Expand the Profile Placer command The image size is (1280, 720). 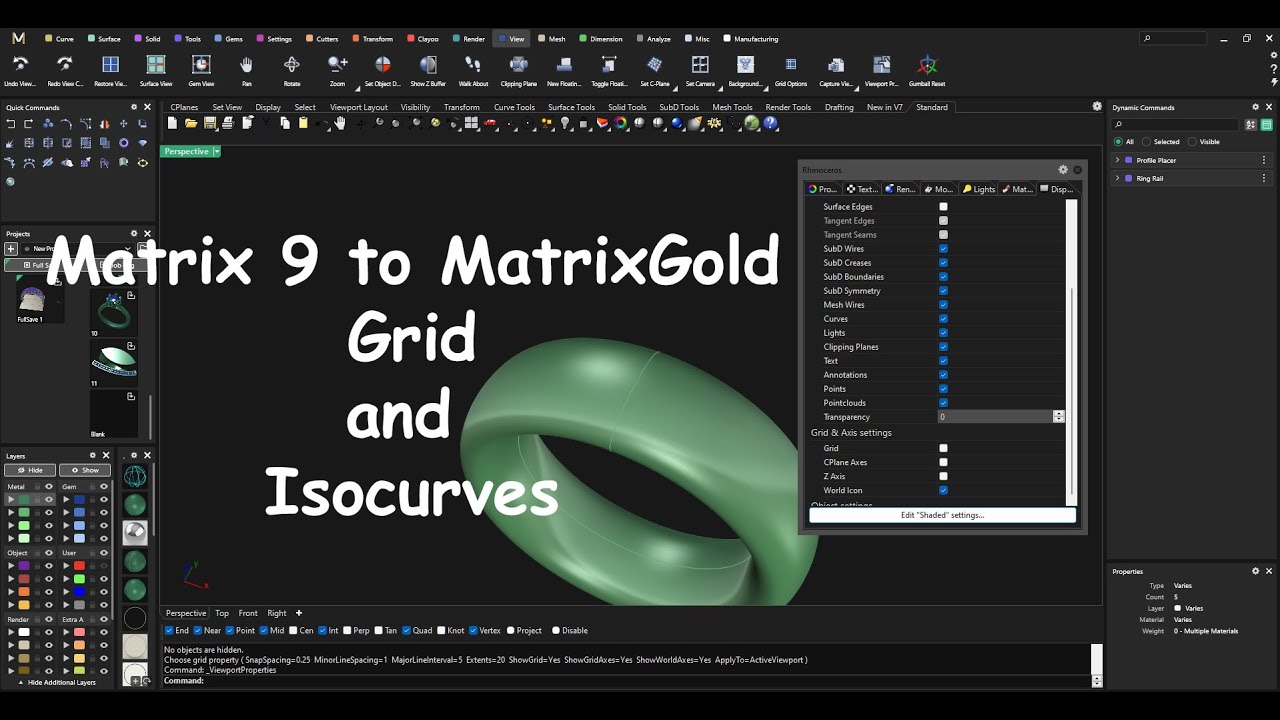1118,160
